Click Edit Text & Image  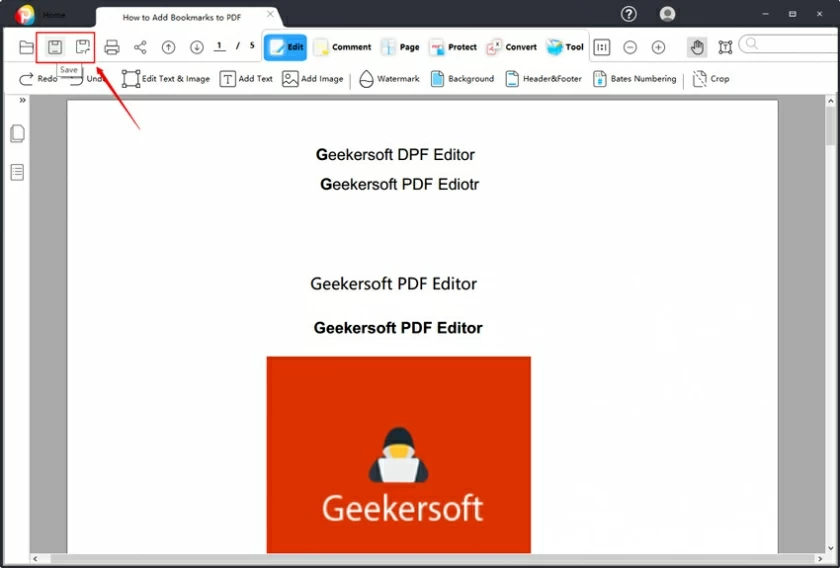(166, 79)
